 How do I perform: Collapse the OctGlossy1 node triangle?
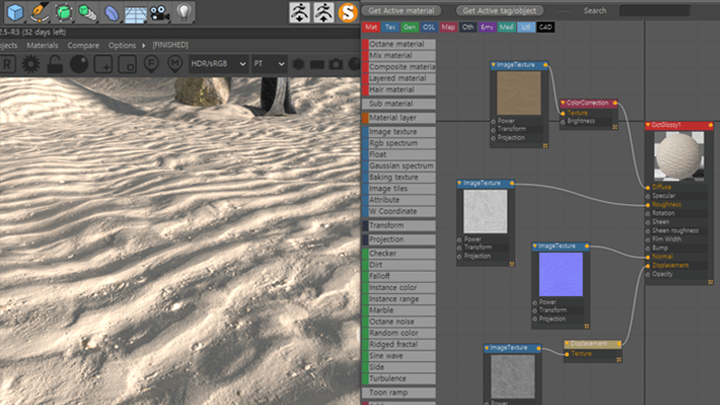click(x=648, y=125)
